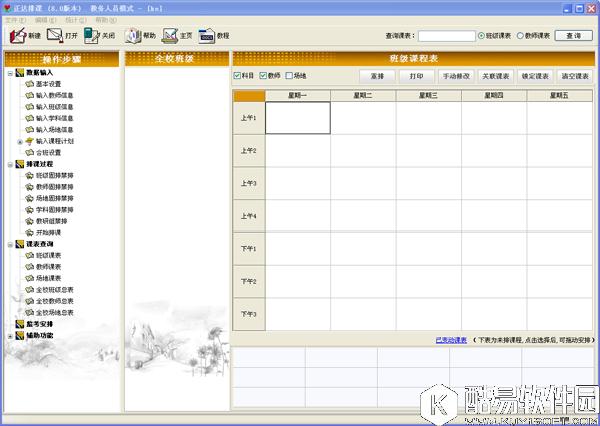This screenshot has width=600, height=426.
Task: Click the 手动修改 button
Action: coord(456,76)
